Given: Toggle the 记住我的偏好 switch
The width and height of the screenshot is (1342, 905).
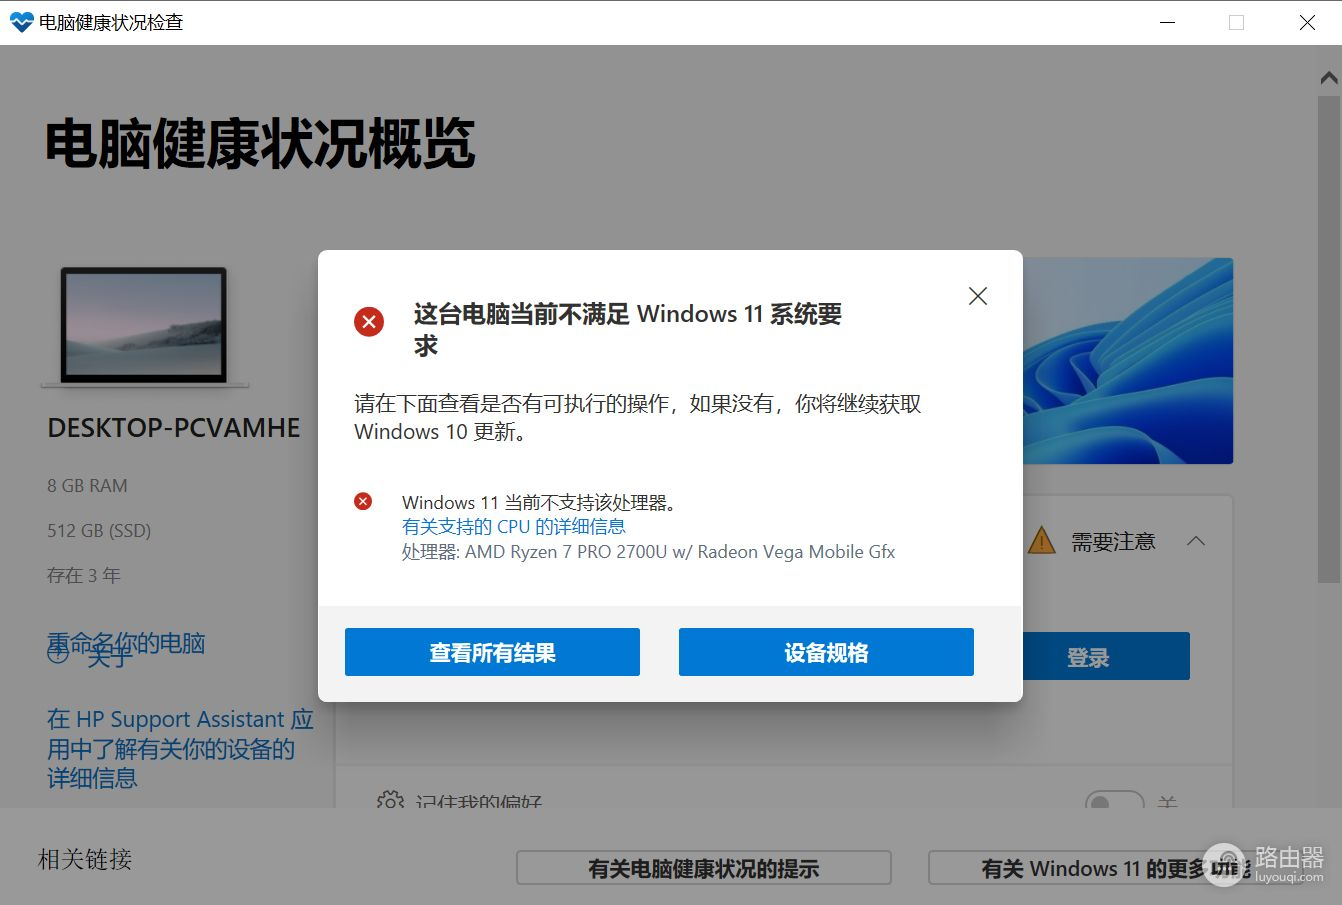Looking at the screenshot, I should [1114, 802].
